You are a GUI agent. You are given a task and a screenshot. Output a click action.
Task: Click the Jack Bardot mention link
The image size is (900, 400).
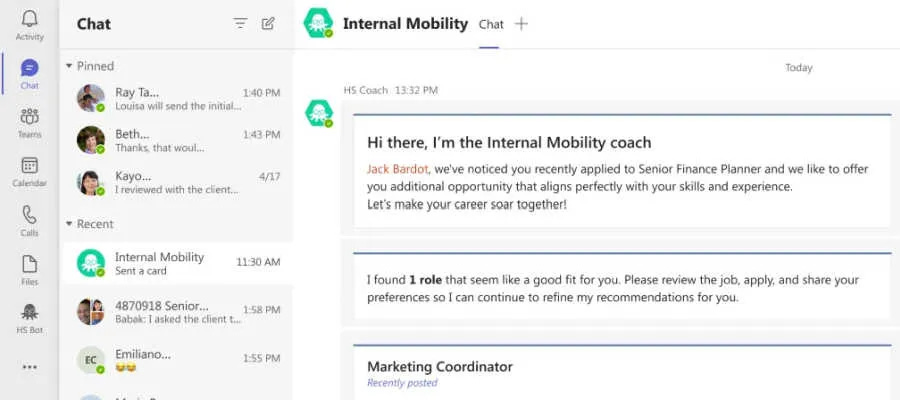click(397, 169)
